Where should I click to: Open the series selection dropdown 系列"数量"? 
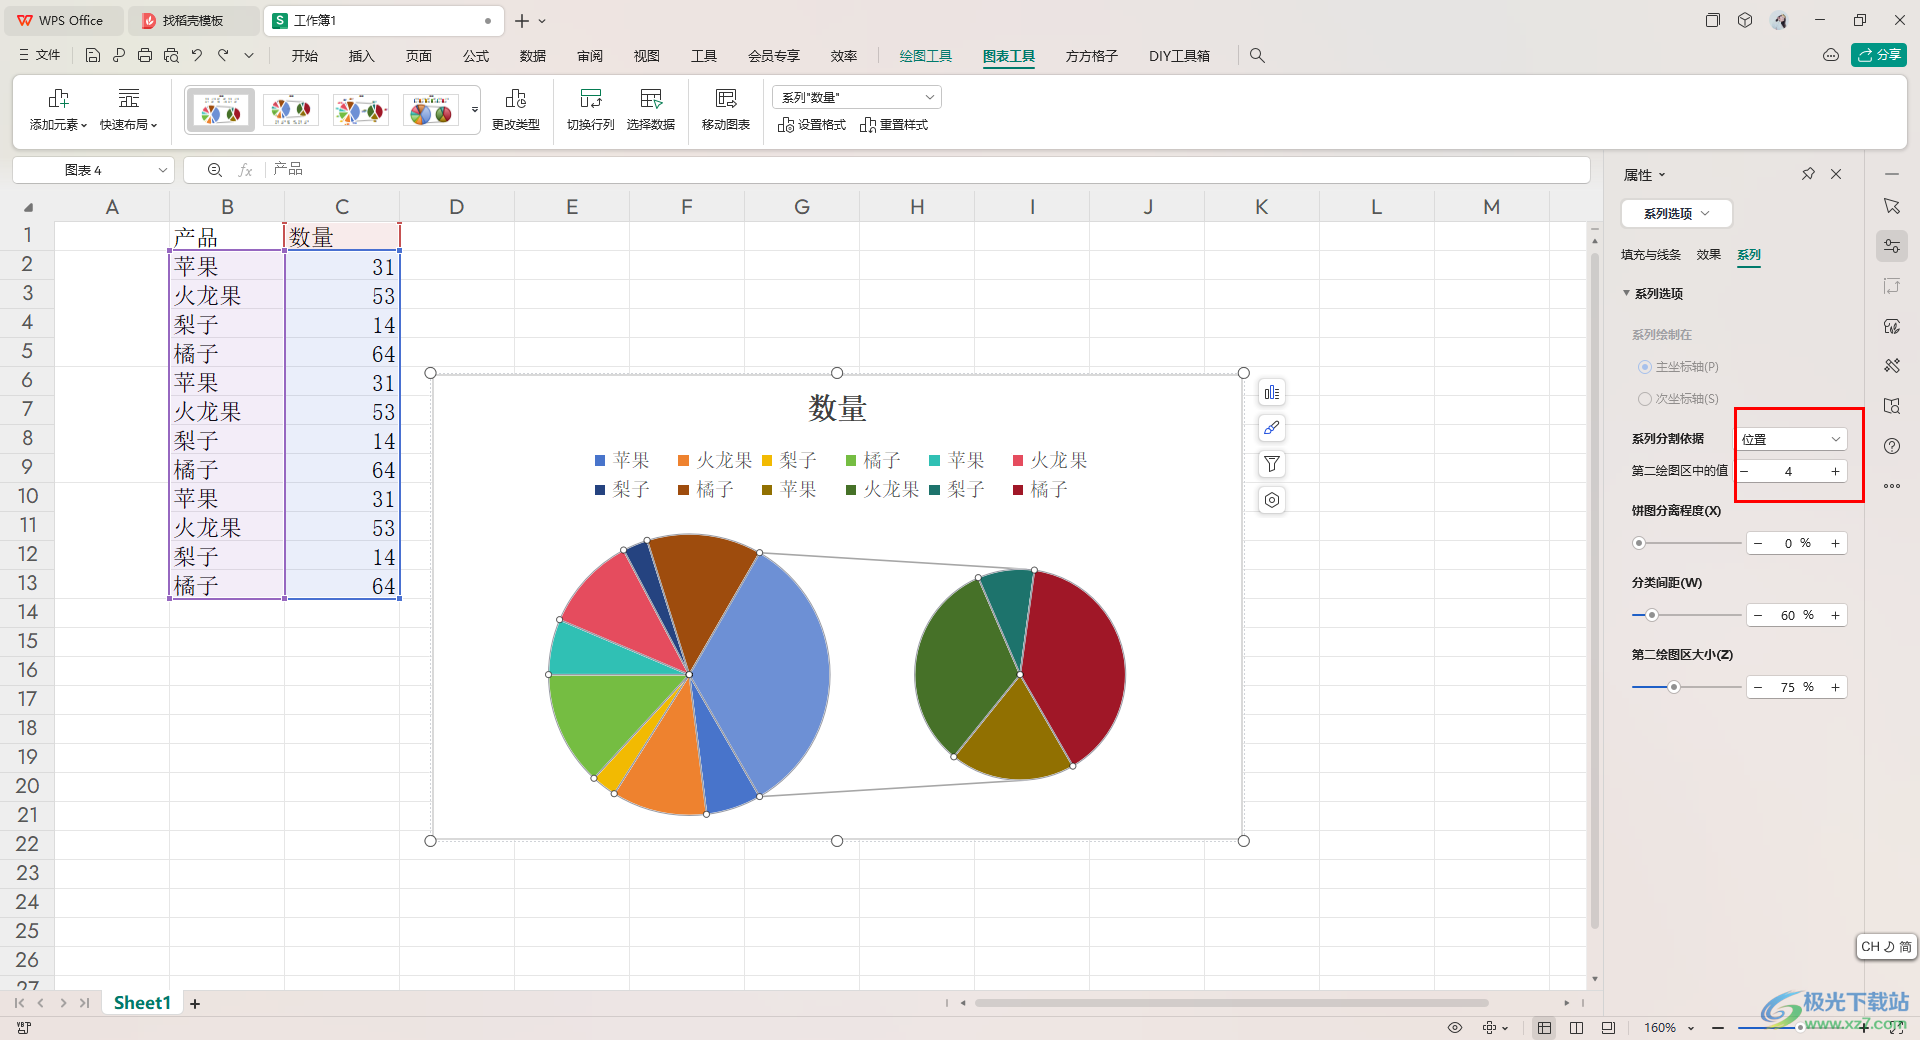pyautogui.click(x=857, y=97)
